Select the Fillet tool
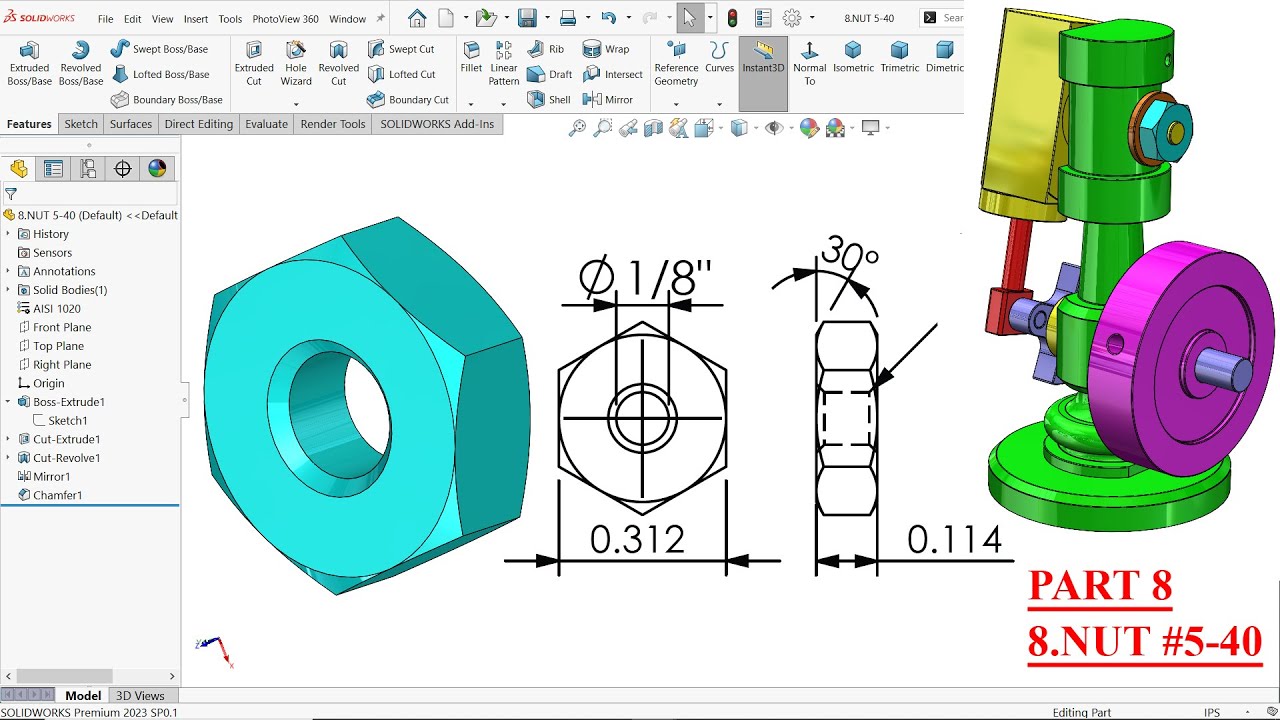The image size is (1280, 720). click(x=471, y=57)
